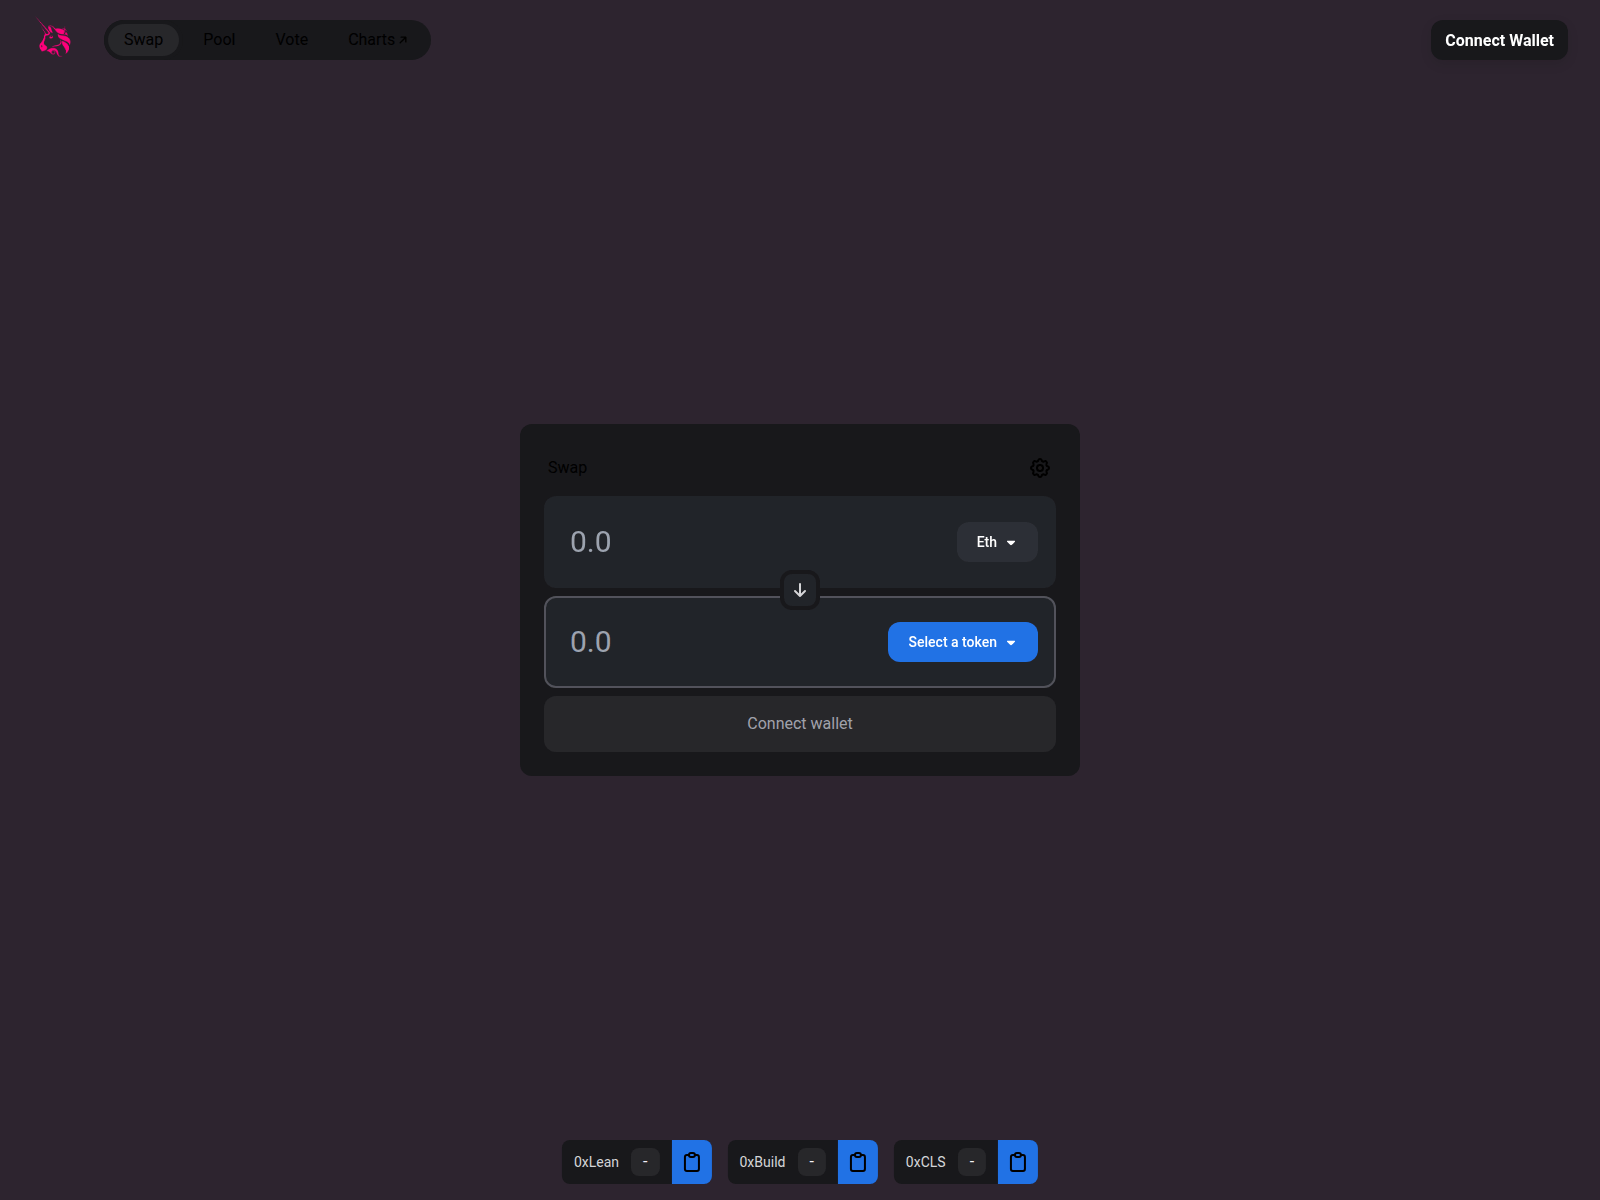Focus the top amount input field
The image size is (1600, 1200).
(755, 542)
